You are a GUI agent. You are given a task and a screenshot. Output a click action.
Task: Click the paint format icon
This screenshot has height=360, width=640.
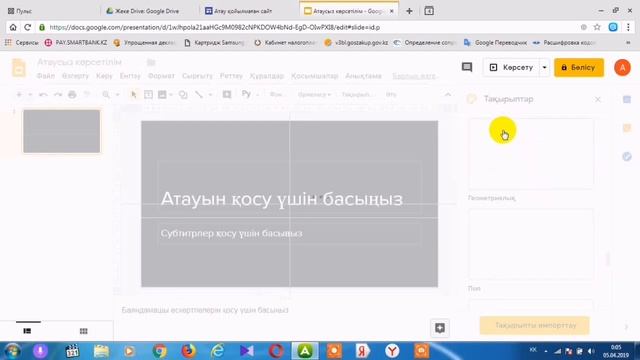[x=87, y=95]
